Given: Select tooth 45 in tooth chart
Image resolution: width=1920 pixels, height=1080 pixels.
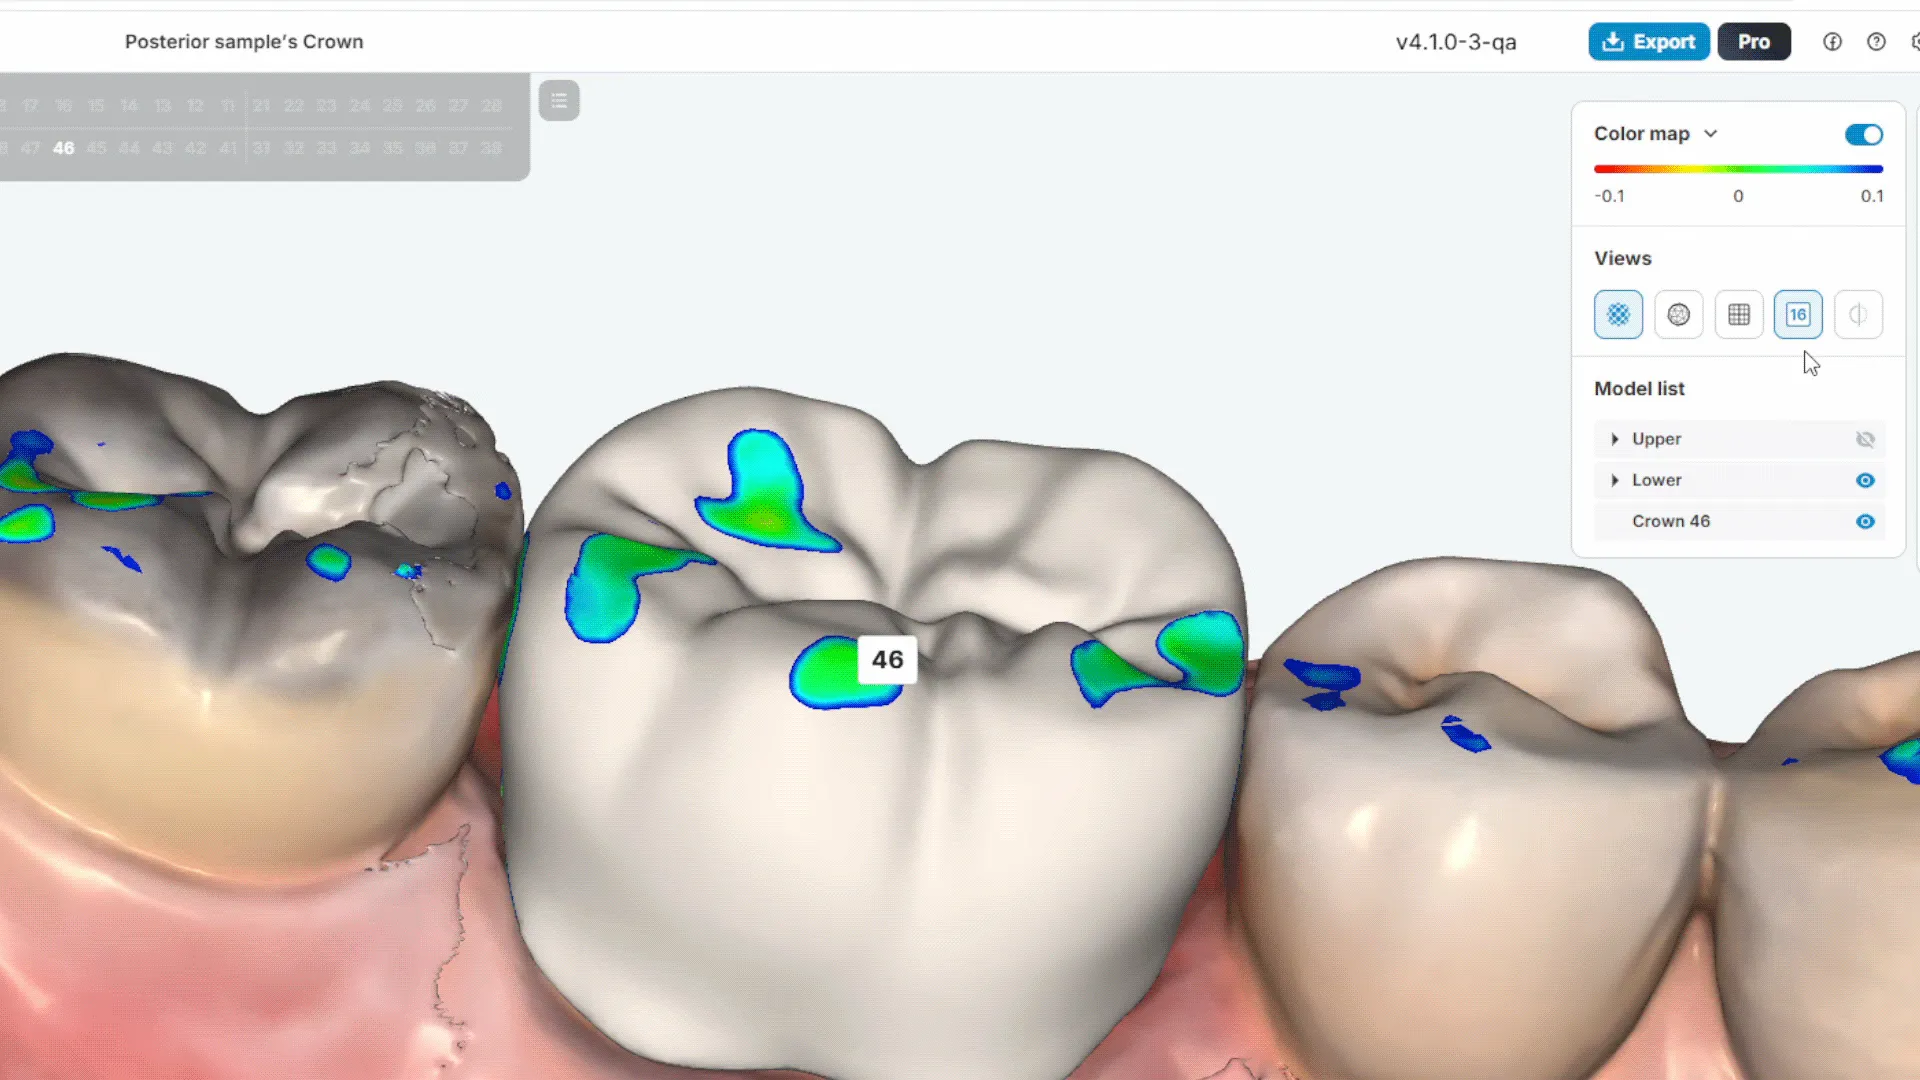Looking at the screenshot, I should (96, 148).
